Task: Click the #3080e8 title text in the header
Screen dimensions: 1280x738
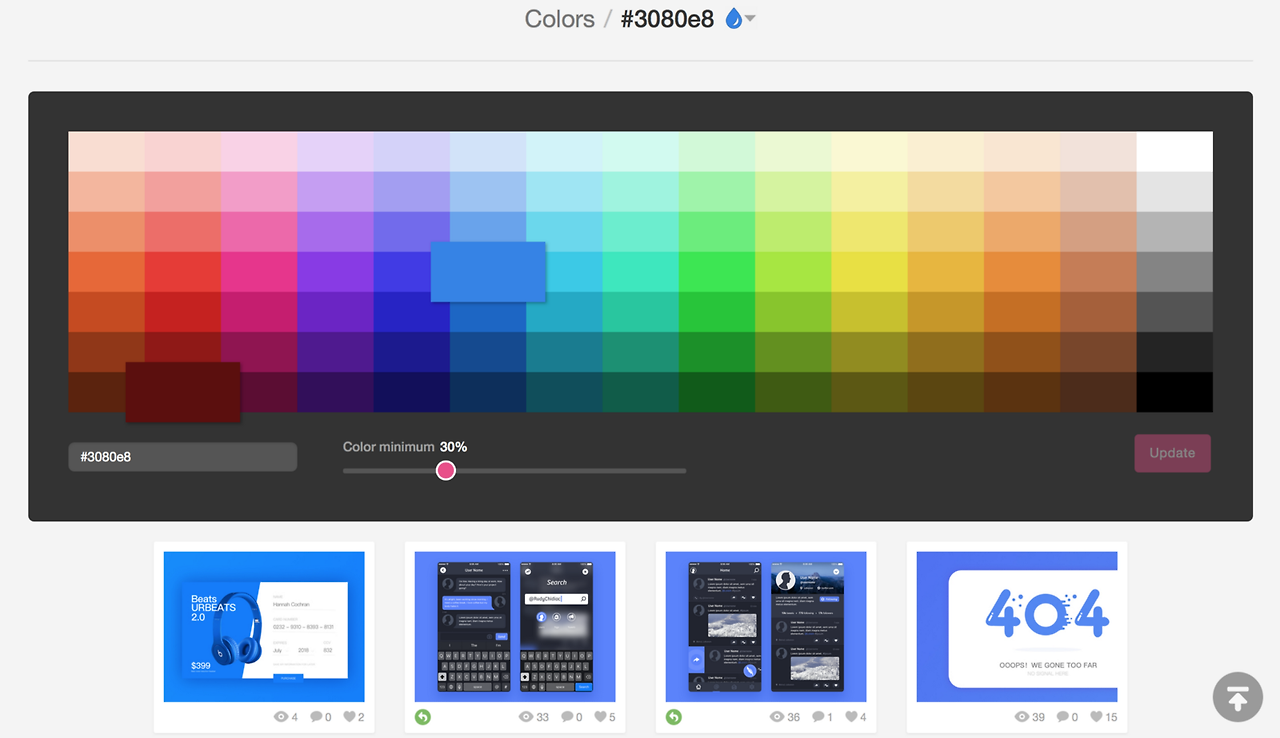Action: pos(667,18)
